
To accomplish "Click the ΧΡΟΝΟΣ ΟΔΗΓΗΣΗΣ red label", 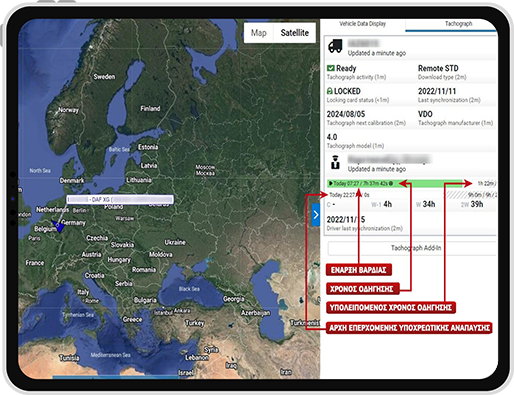I will click(362, 289).
